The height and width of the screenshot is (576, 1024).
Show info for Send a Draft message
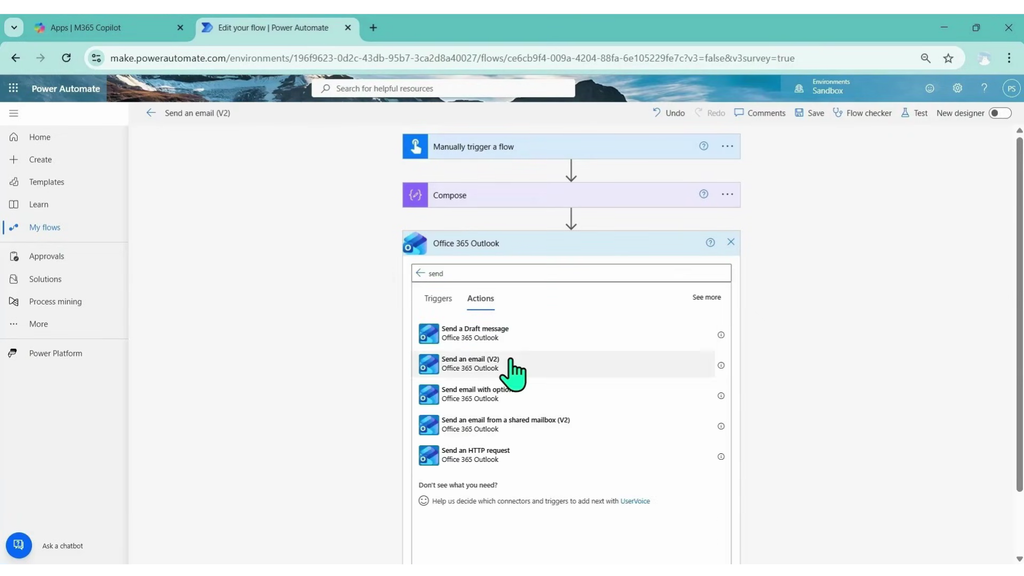coord(721,335)
